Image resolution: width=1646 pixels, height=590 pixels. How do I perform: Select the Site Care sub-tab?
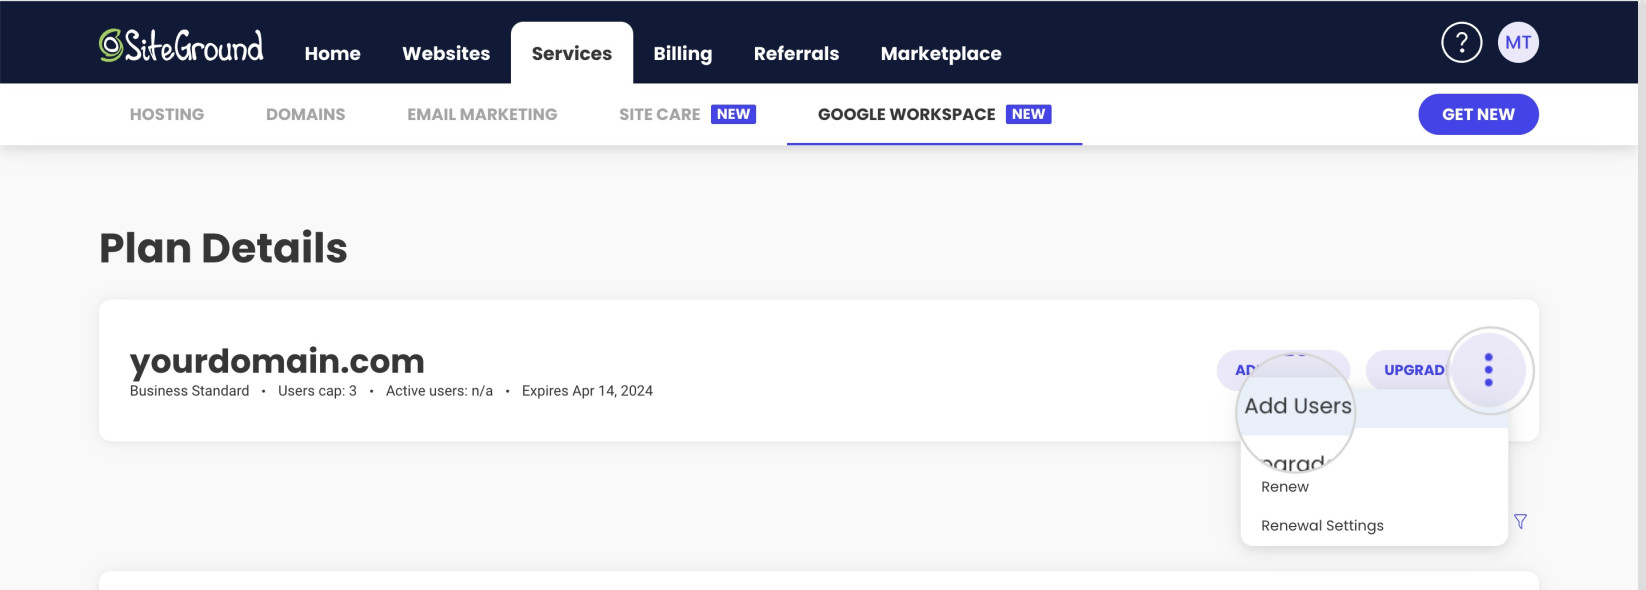687,114
